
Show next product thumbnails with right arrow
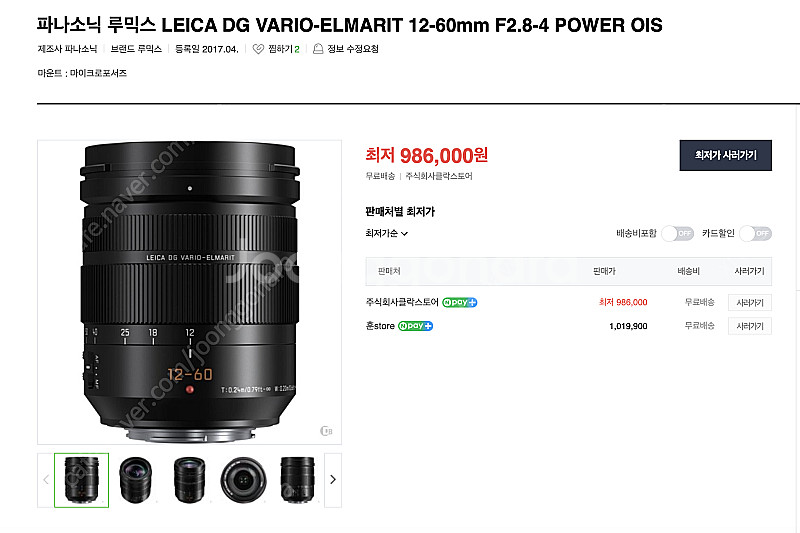click(333, 479)
